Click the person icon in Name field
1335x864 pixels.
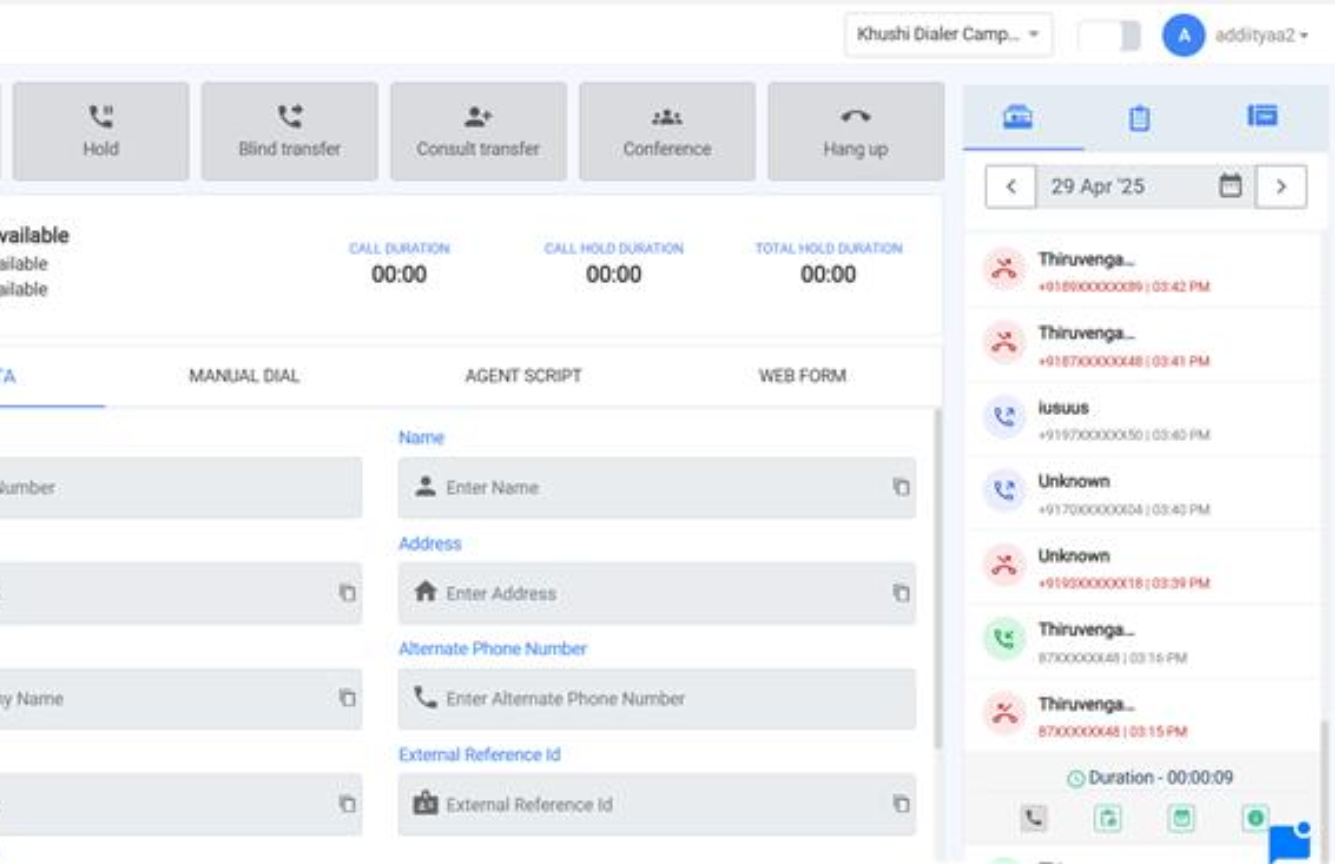coord(425,487)
